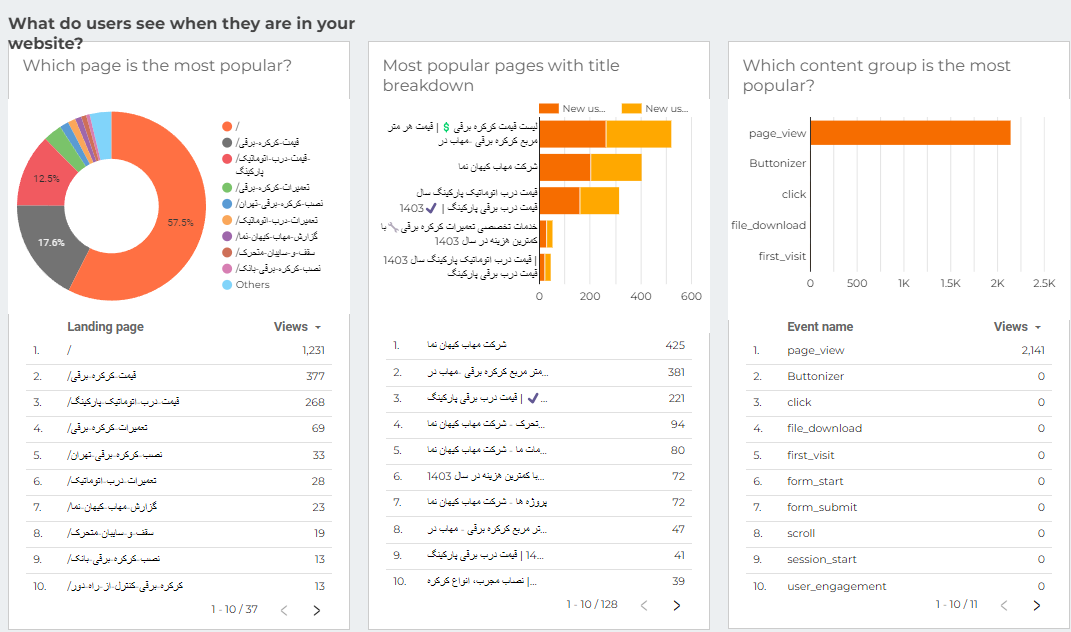Toggle dark orange 'New us...' bar legend swatch

click(548, 108)
